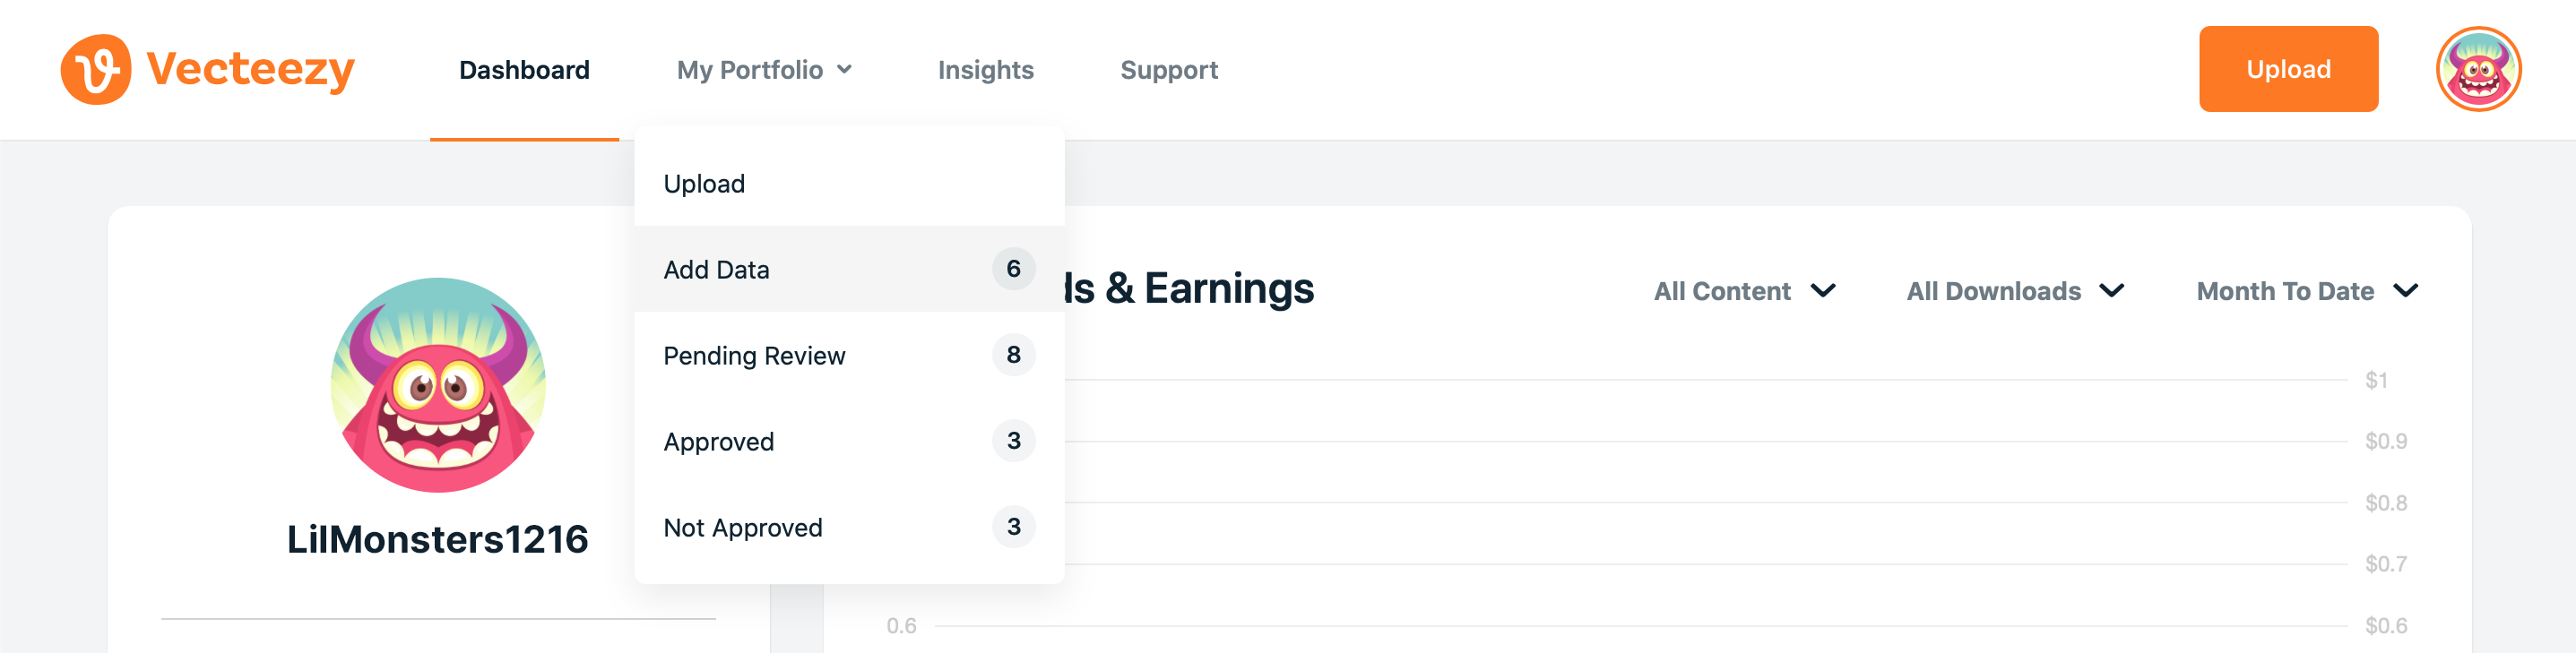Click the Vecteezy logo icon

pos(96,69)
